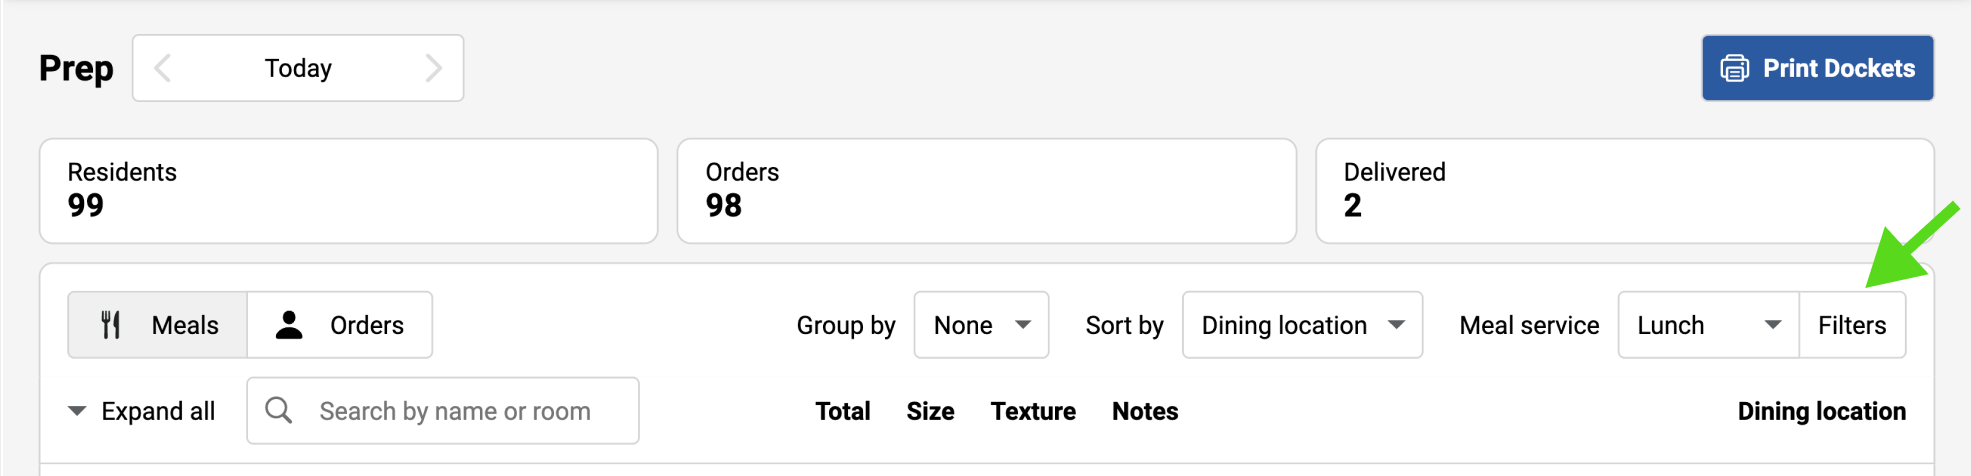Open the Group by dropdown
This screenshot has height=476, width=1971.
click(x=980, y=325)
